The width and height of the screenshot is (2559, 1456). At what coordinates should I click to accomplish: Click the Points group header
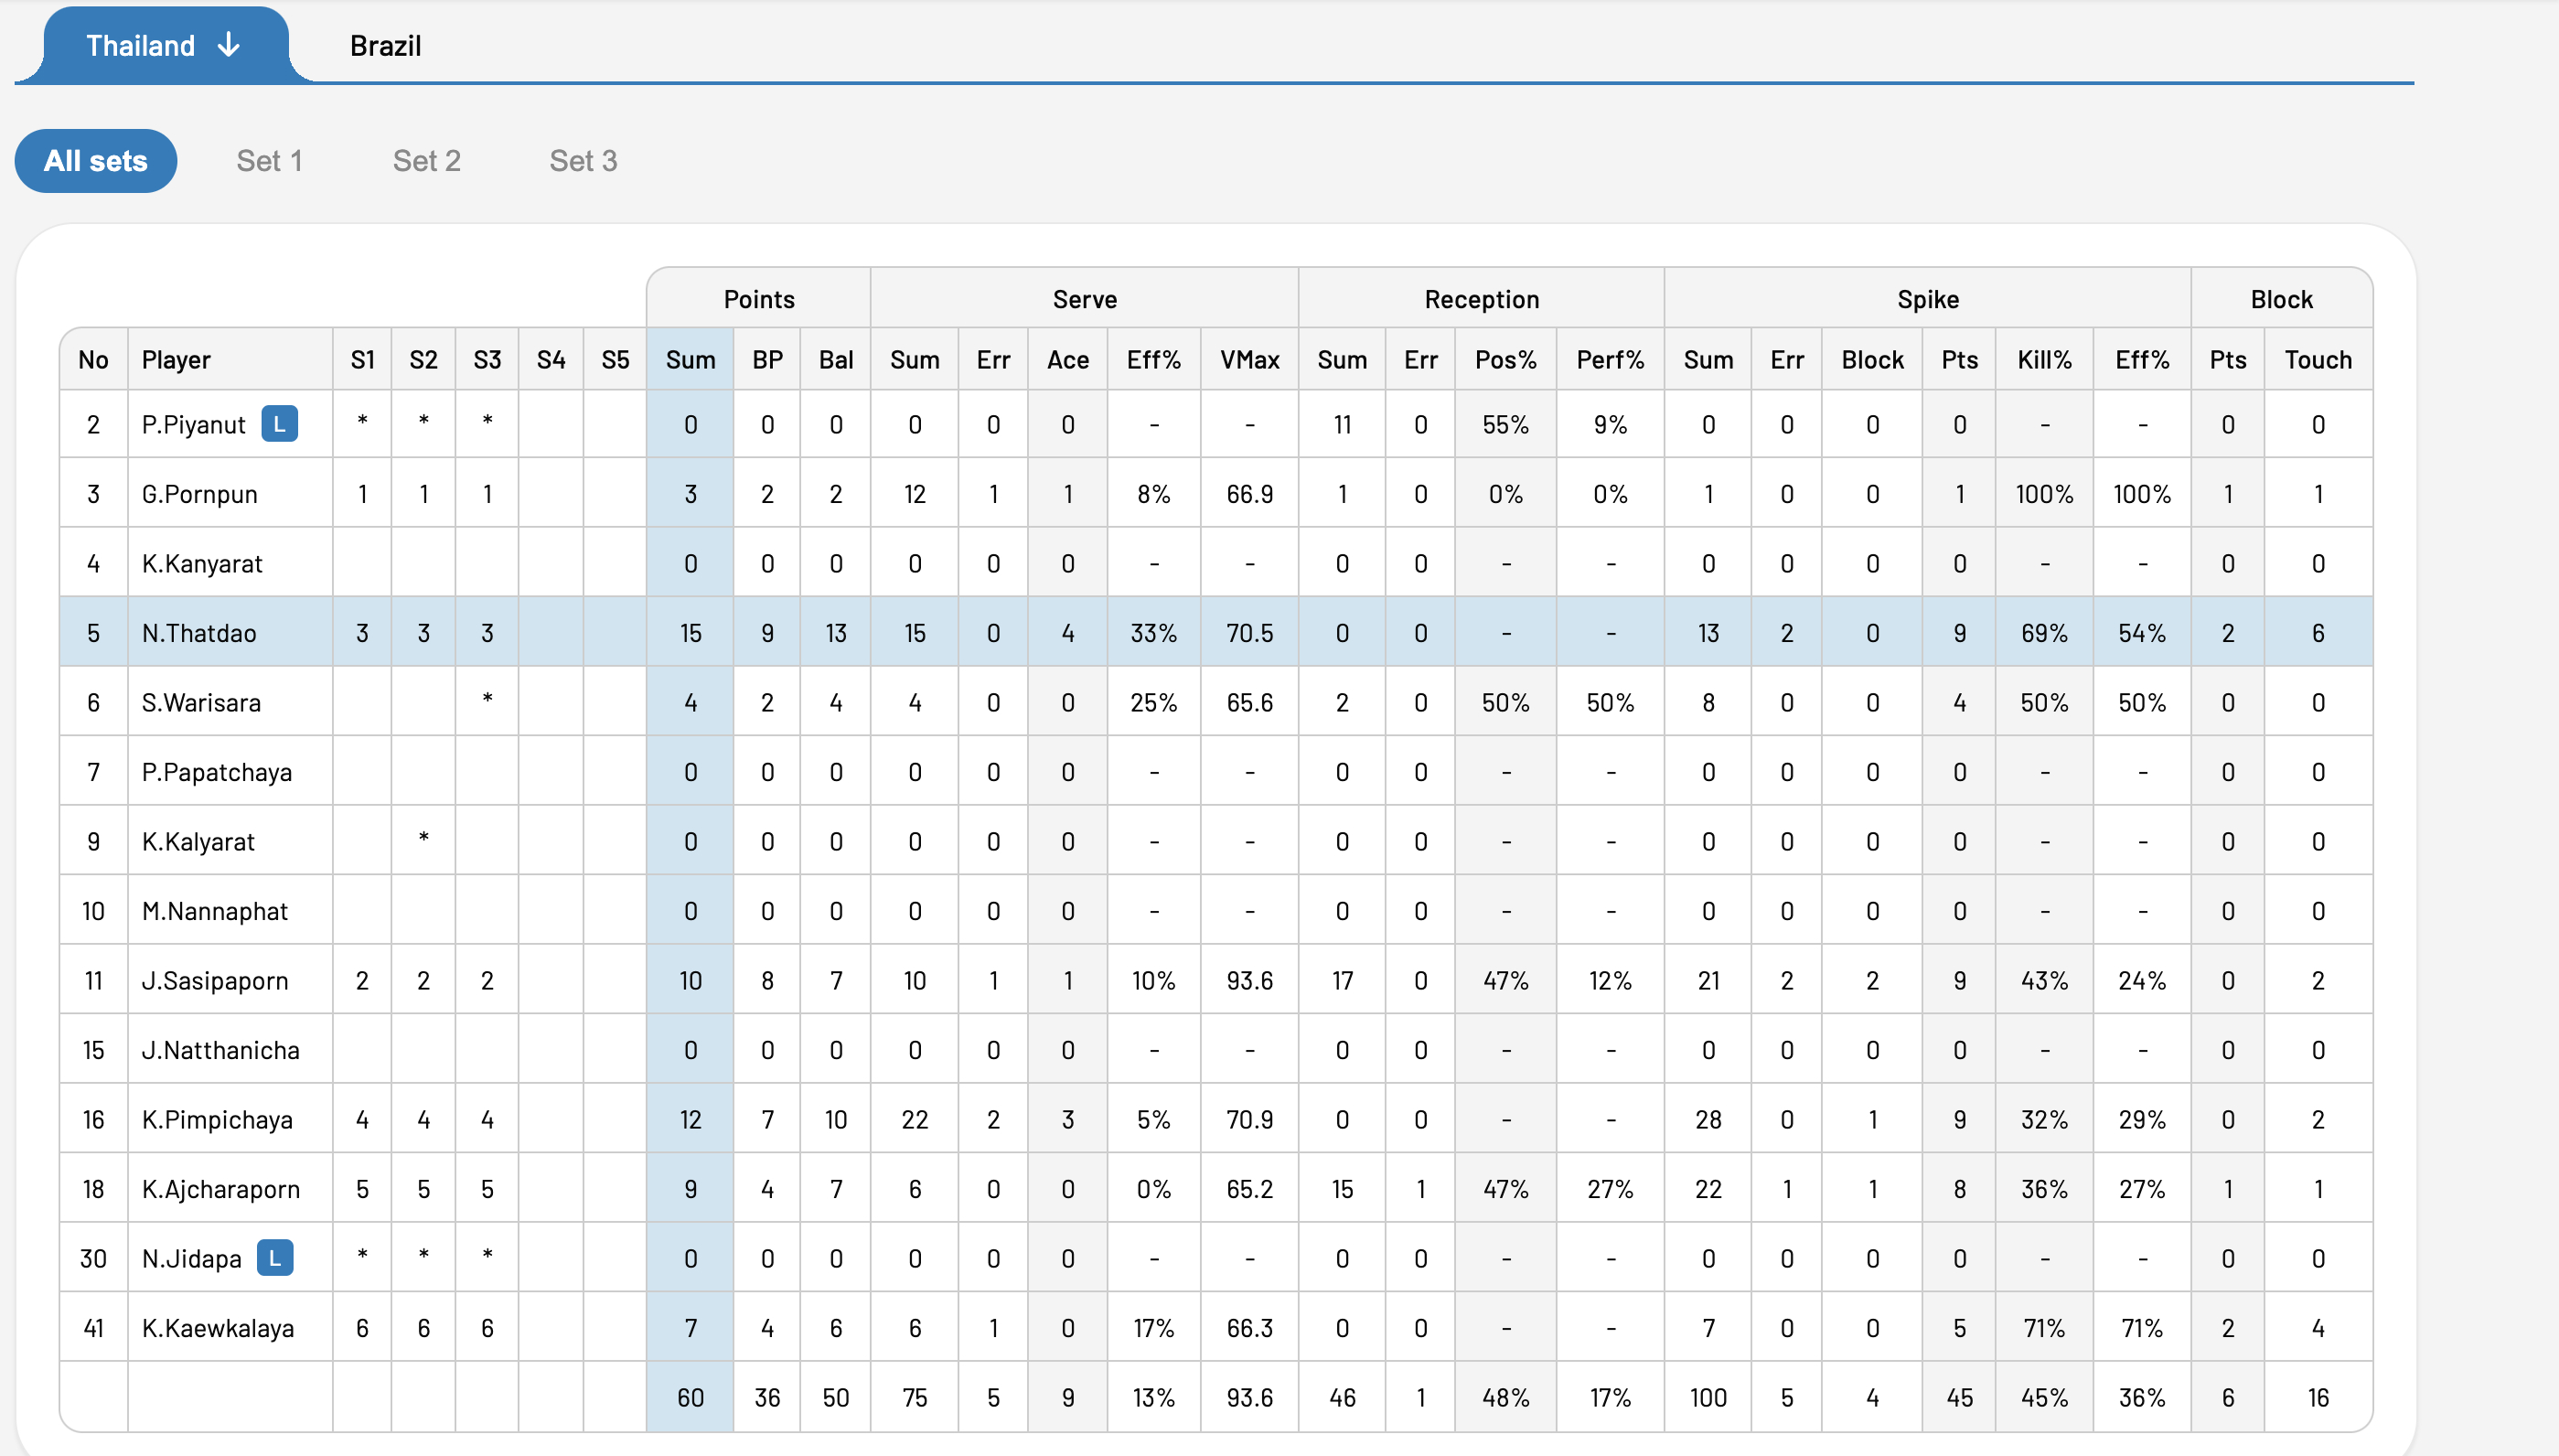point(759,299)
